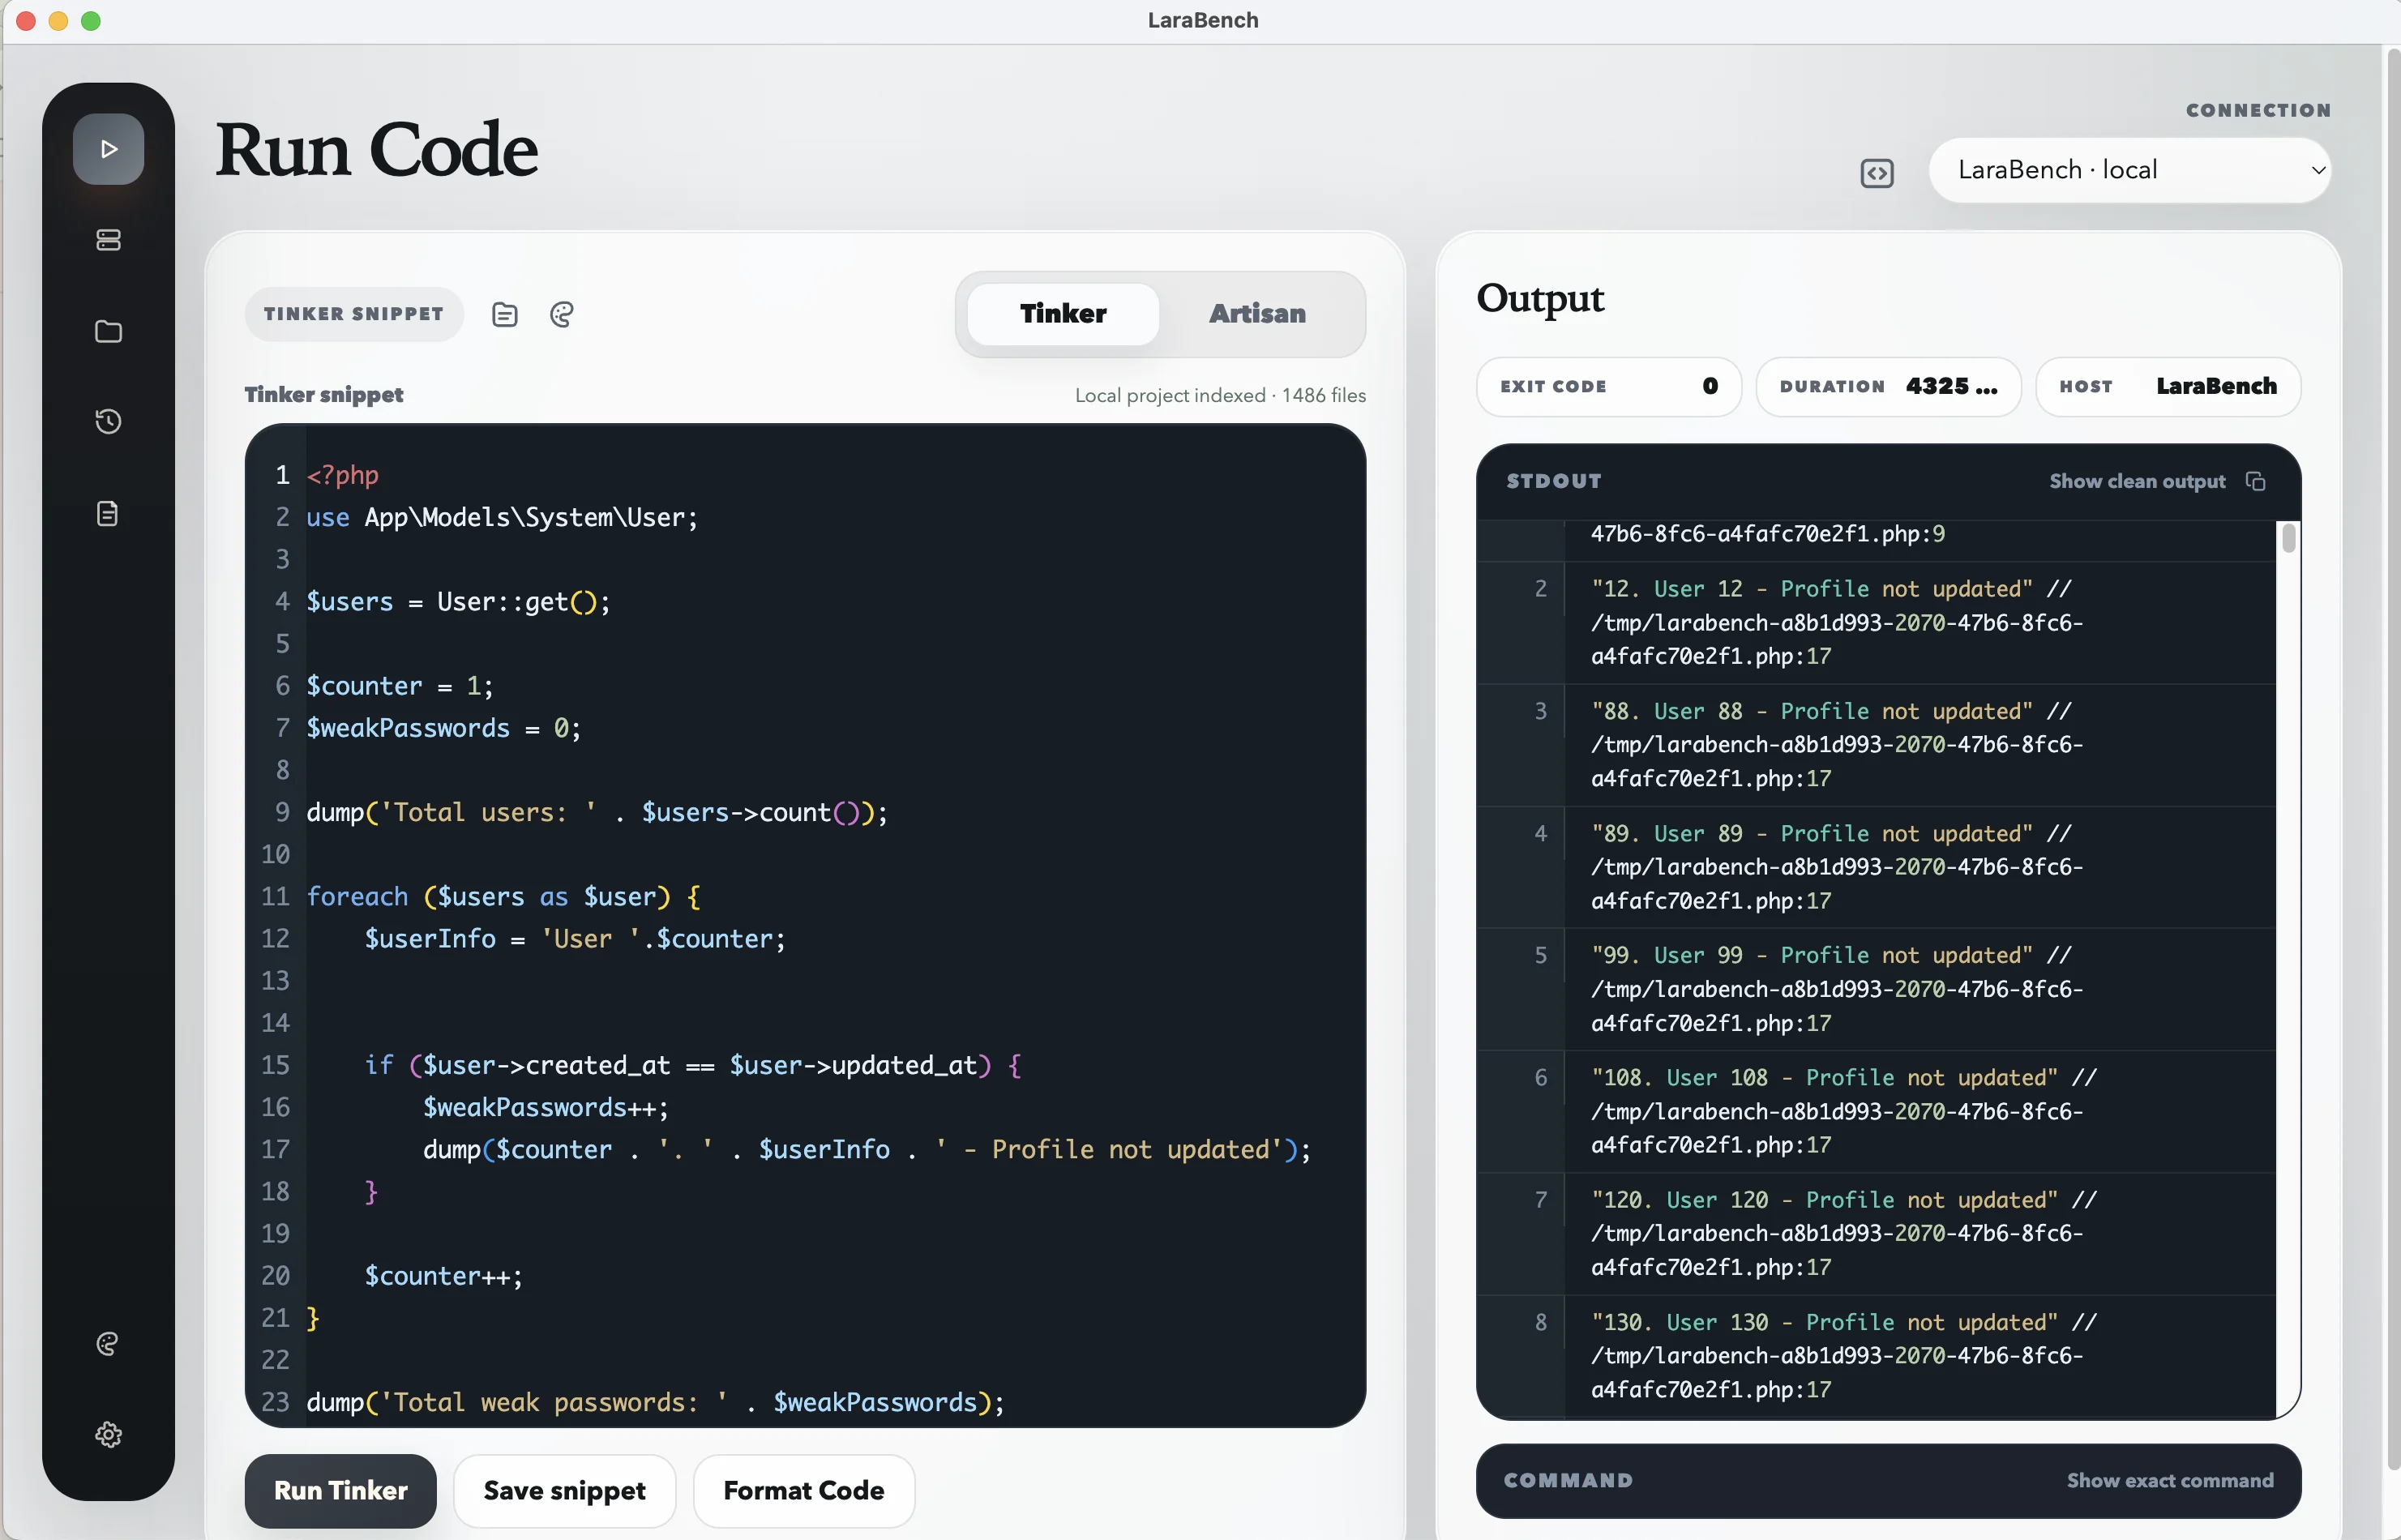Screen dimensions: 2401x1540
Task: Open the database connections sidebar icon
Action: 108,240
